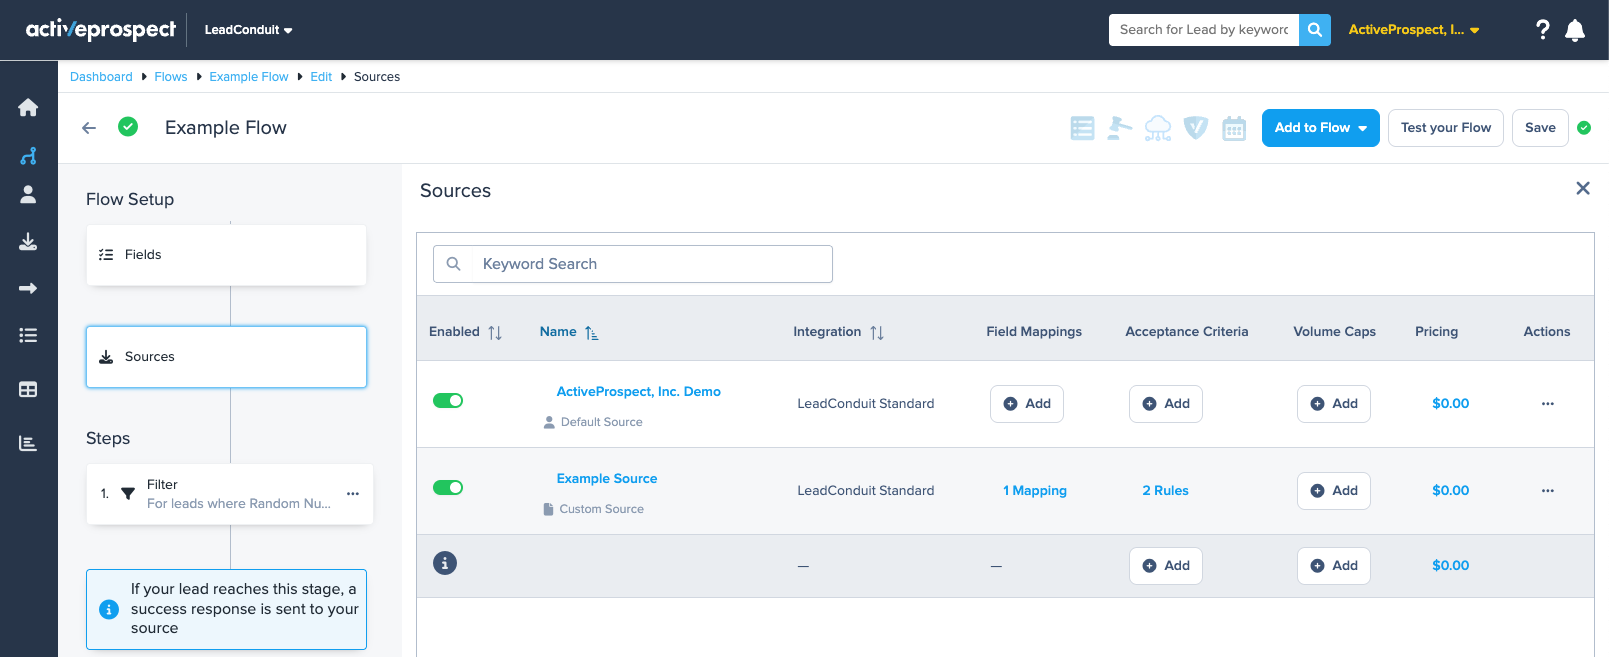Click the Test your Flow button
Screen dimensions: 1609x657
(1445, 128)
